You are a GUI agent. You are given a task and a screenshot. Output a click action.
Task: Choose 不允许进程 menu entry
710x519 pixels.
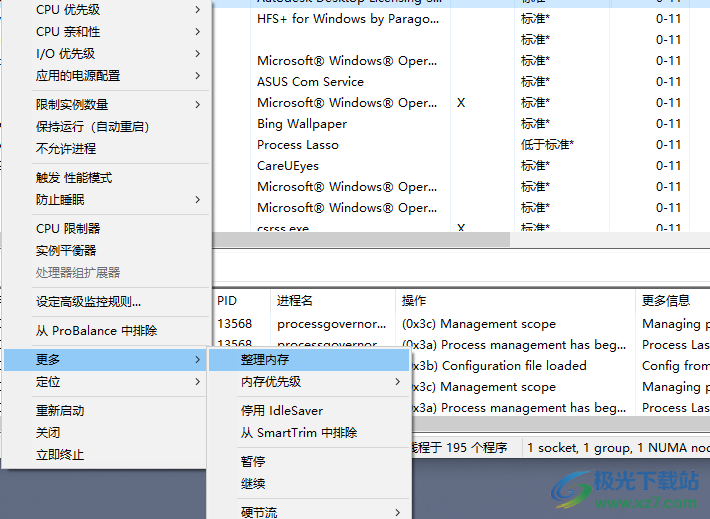[x=107, y=149]
